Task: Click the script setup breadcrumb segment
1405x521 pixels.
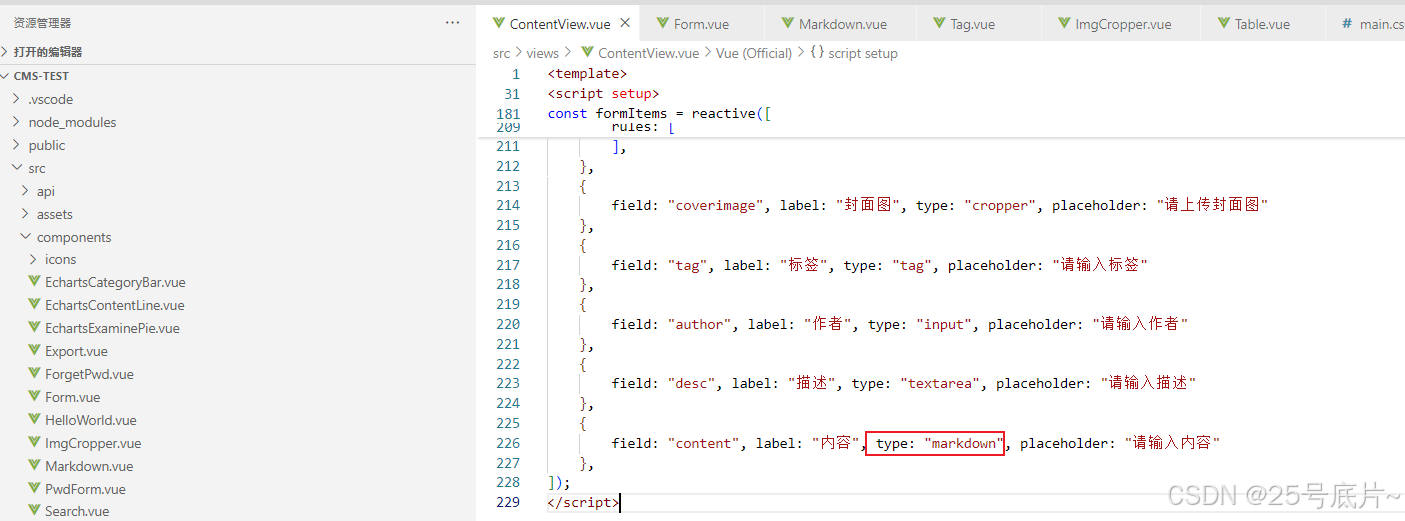Action: pyautogui.click(x=862, y=53)
